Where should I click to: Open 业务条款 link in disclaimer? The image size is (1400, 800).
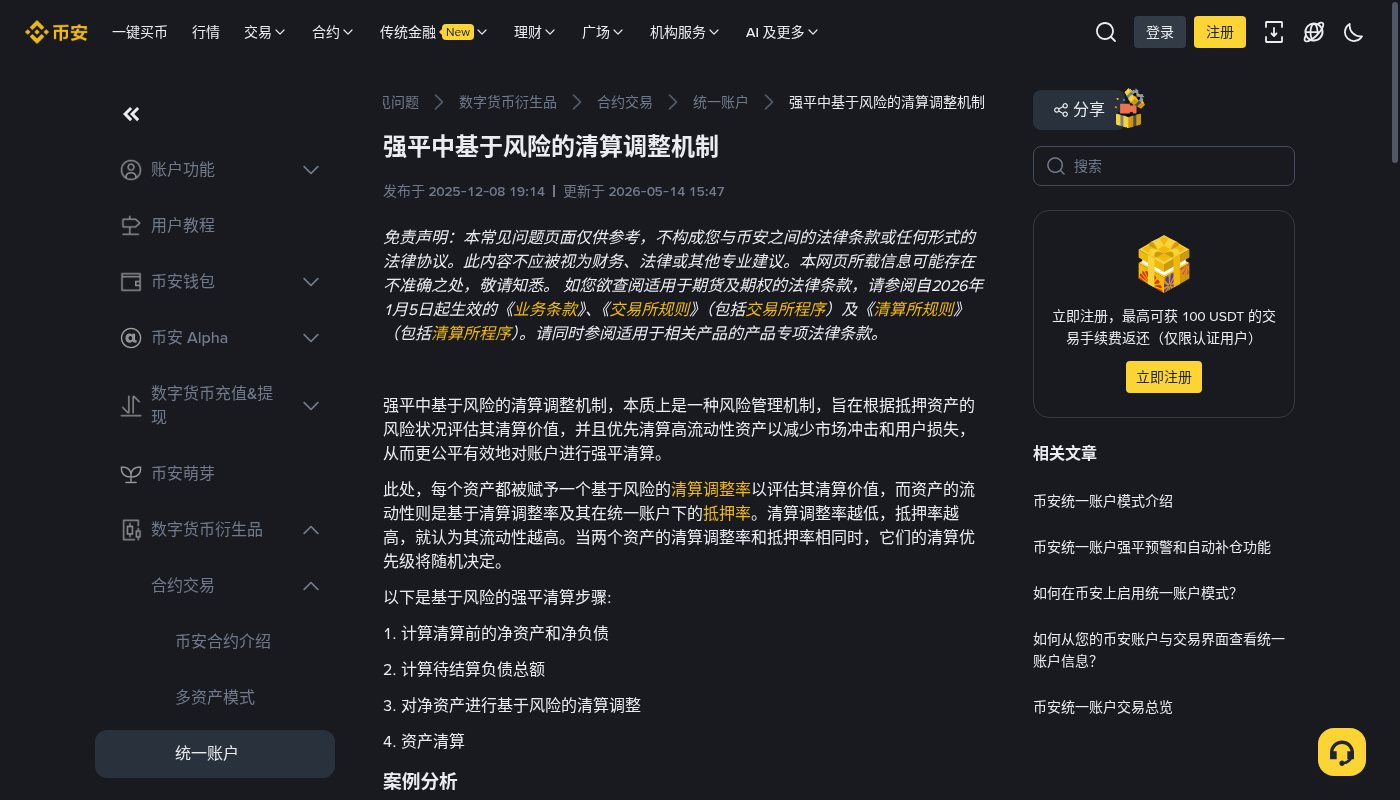[546, 309]
